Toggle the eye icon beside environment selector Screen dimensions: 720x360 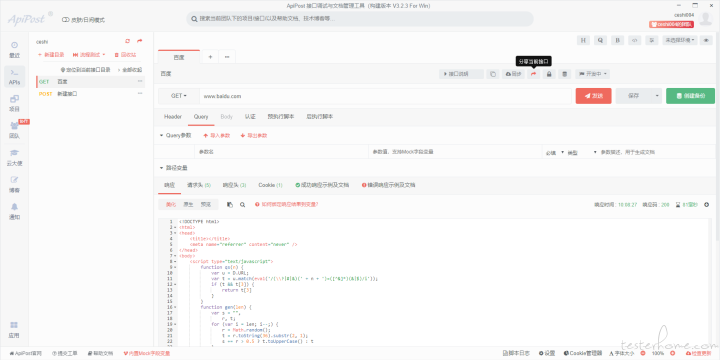click(x=706, y=40)
